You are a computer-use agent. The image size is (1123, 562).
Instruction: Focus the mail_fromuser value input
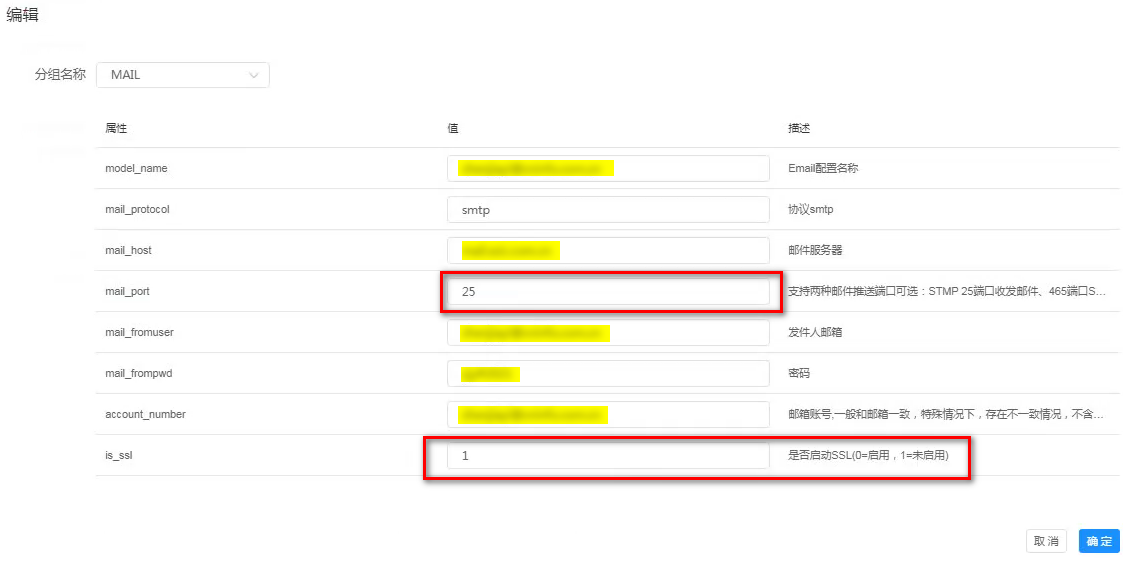[x=608, y=333]
